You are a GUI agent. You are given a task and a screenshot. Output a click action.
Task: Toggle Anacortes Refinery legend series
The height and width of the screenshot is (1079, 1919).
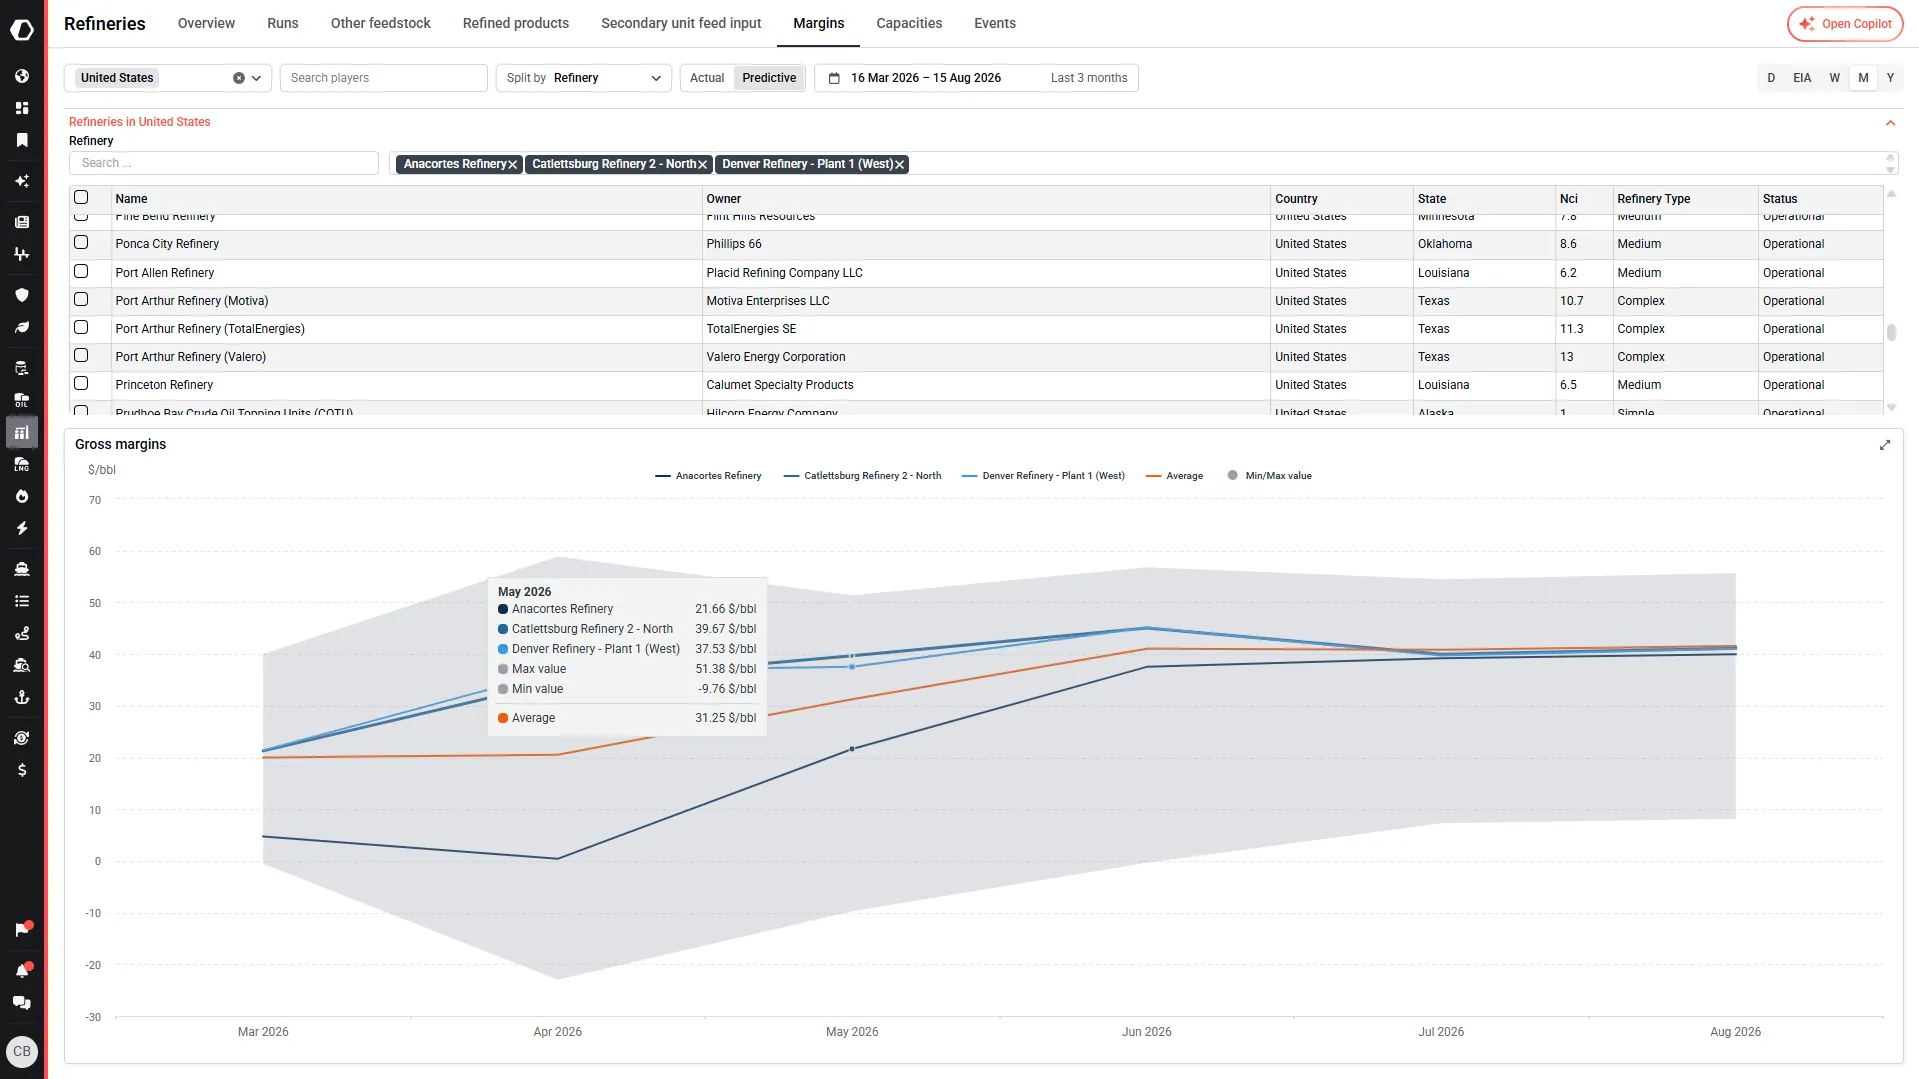708,476
